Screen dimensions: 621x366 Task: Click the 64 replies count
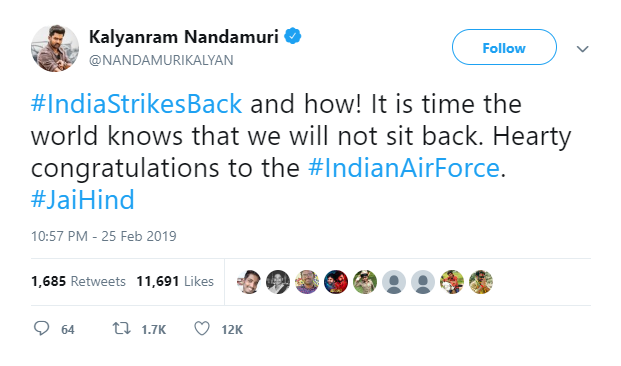click(68, 330)
